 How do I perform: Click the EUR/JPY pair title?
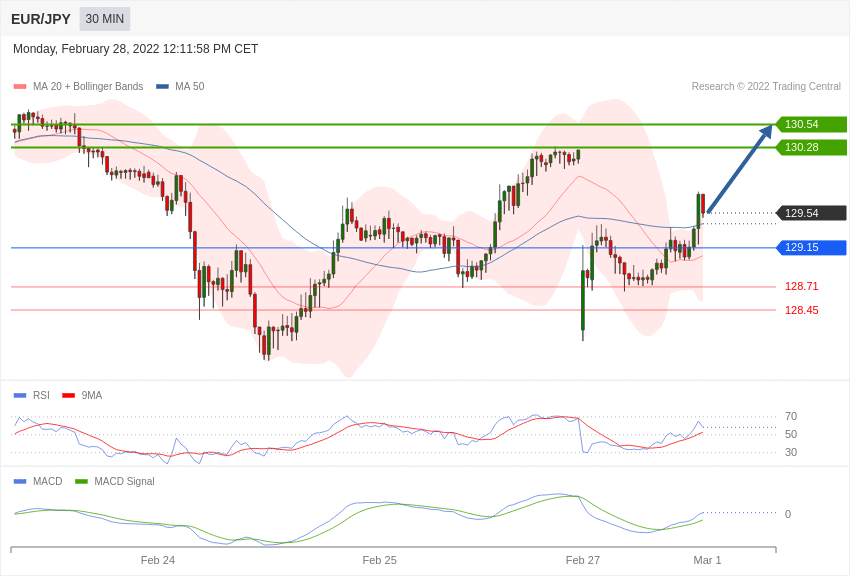coord(41,19)
